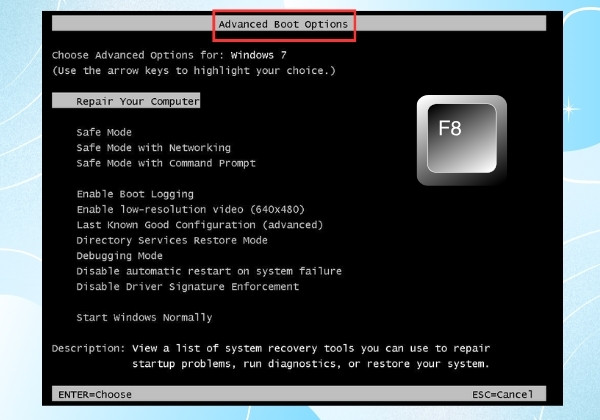
Task: Click the arrow keys instruction line
Action: tap(194, 71)
